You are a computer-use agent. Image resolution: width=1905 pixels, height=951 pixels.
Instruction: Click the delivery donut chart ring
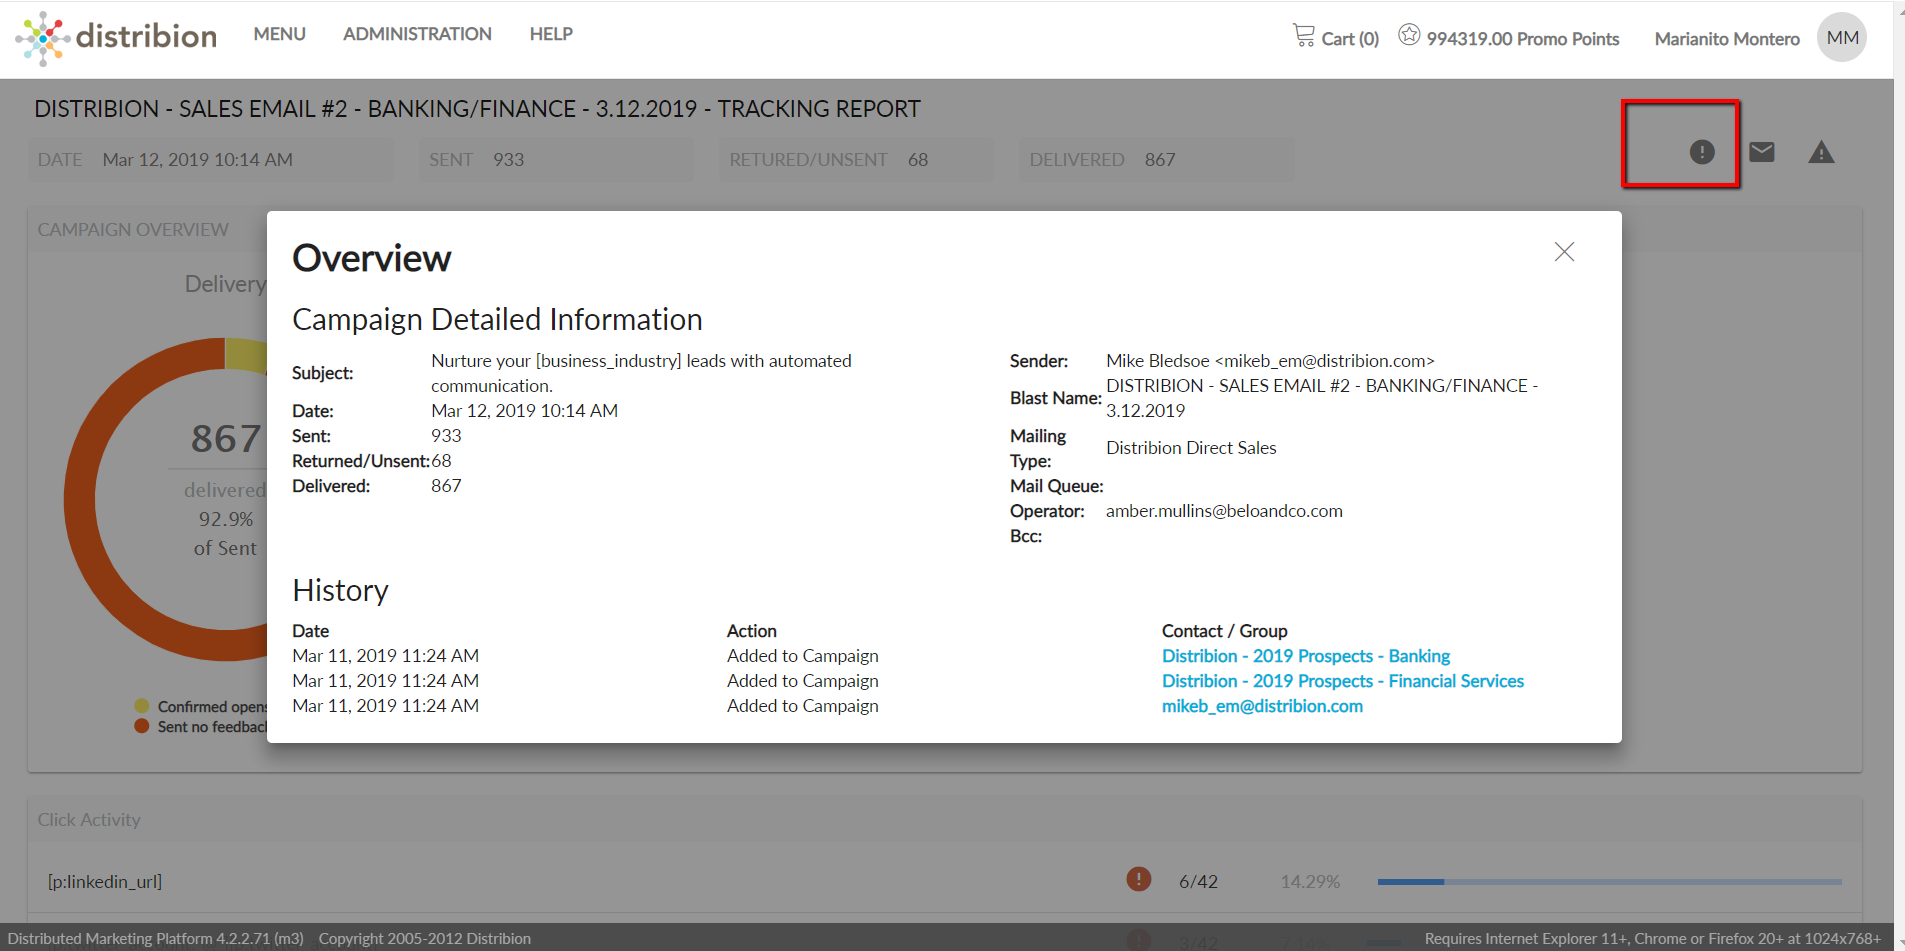tap(80, 500)
